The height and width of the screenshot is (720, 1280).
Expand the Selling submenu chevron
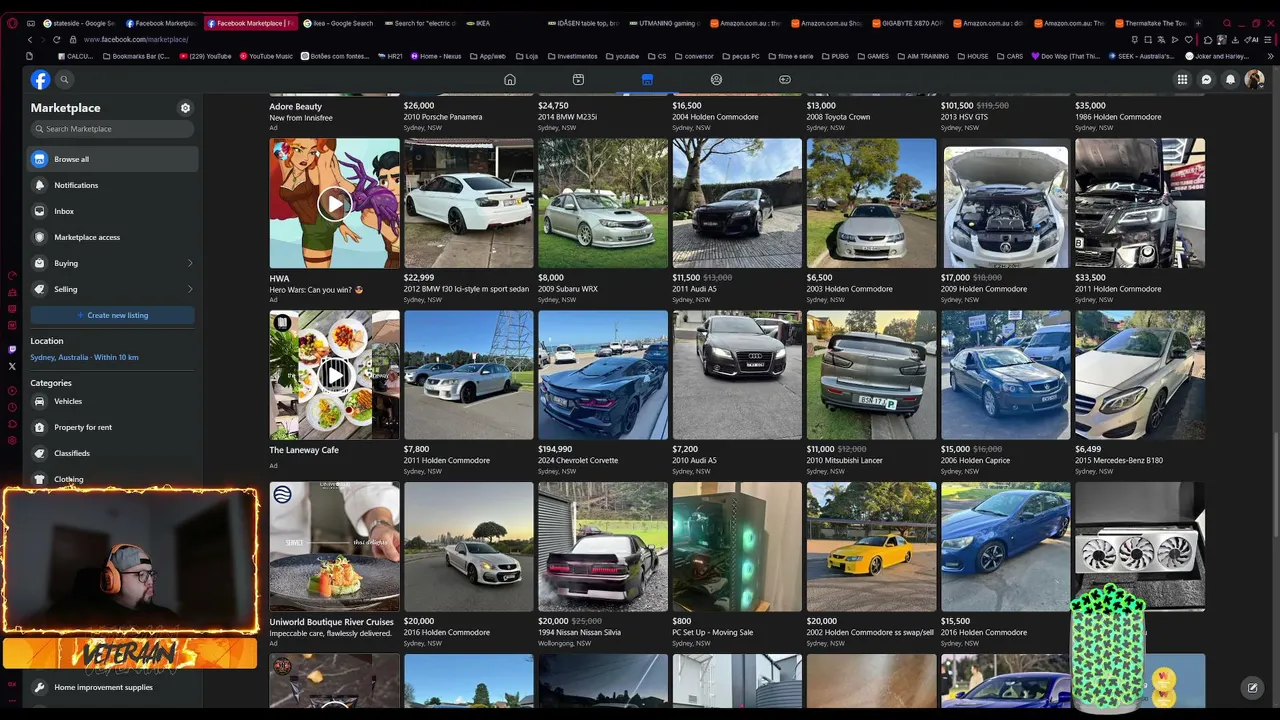tap(190, 289)
